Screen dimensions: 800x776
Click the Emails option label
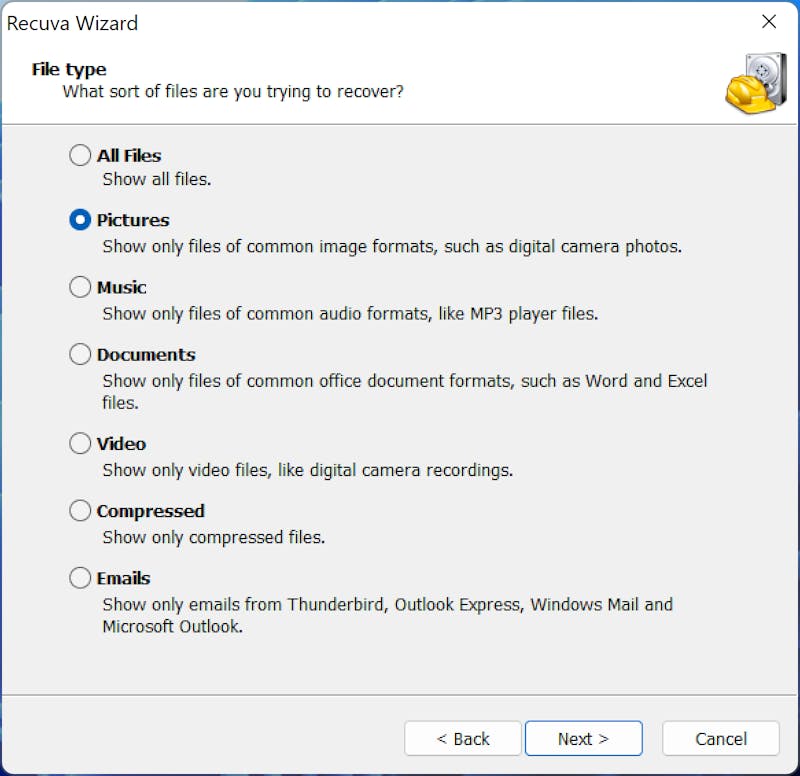point(123,578)
